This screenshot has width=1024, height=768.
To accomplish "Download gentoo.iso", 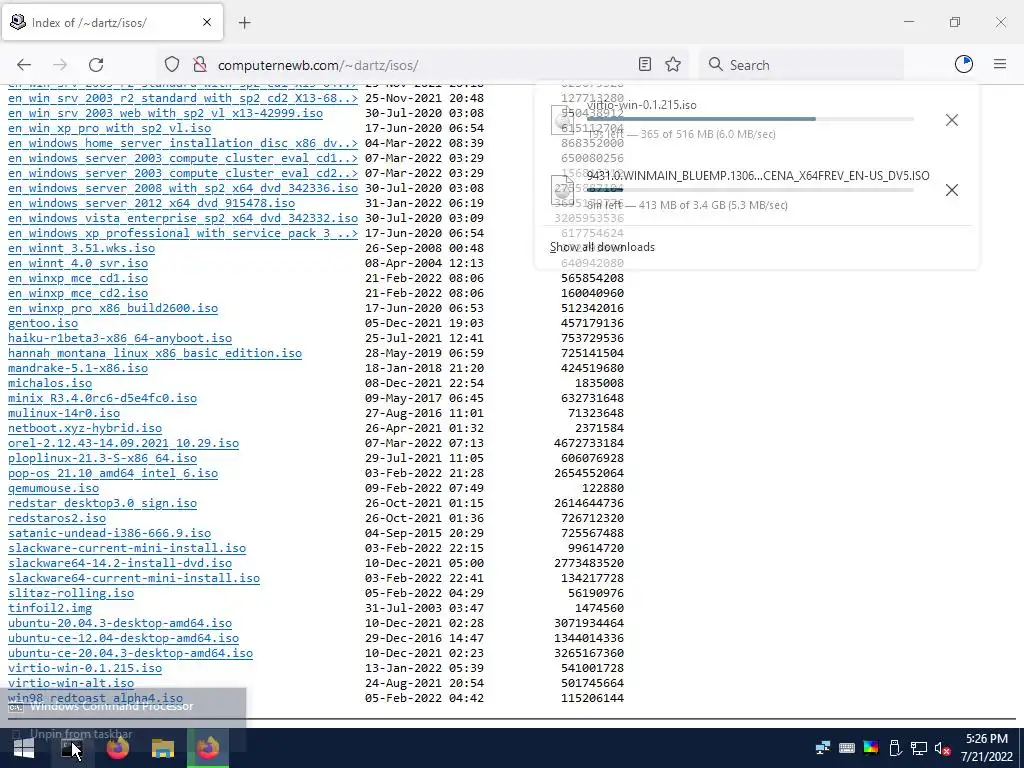I will point(43,323).
